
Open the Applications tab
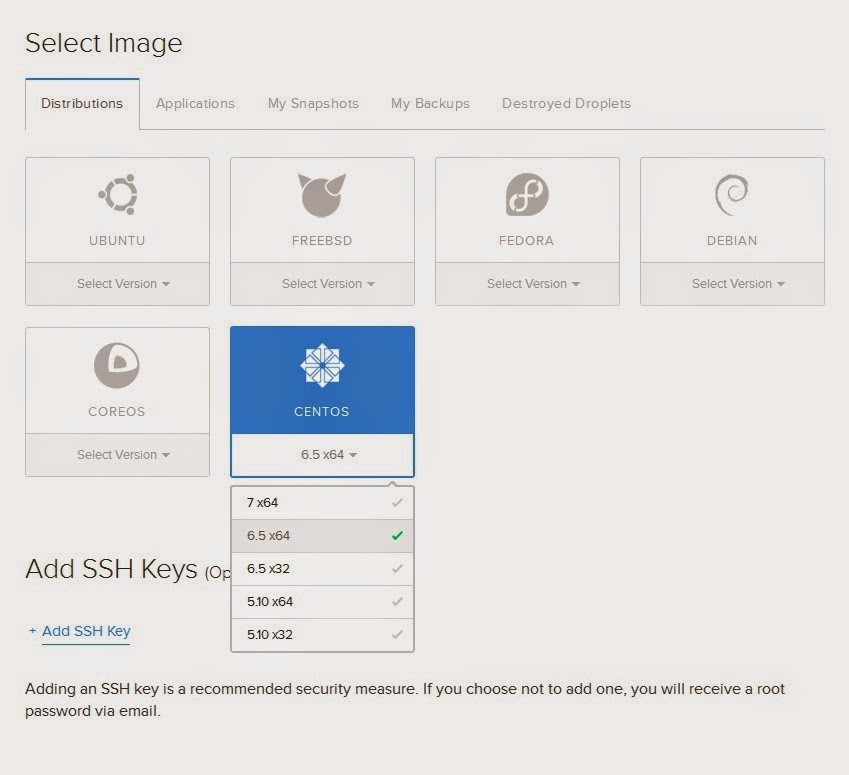pos(195,103)
